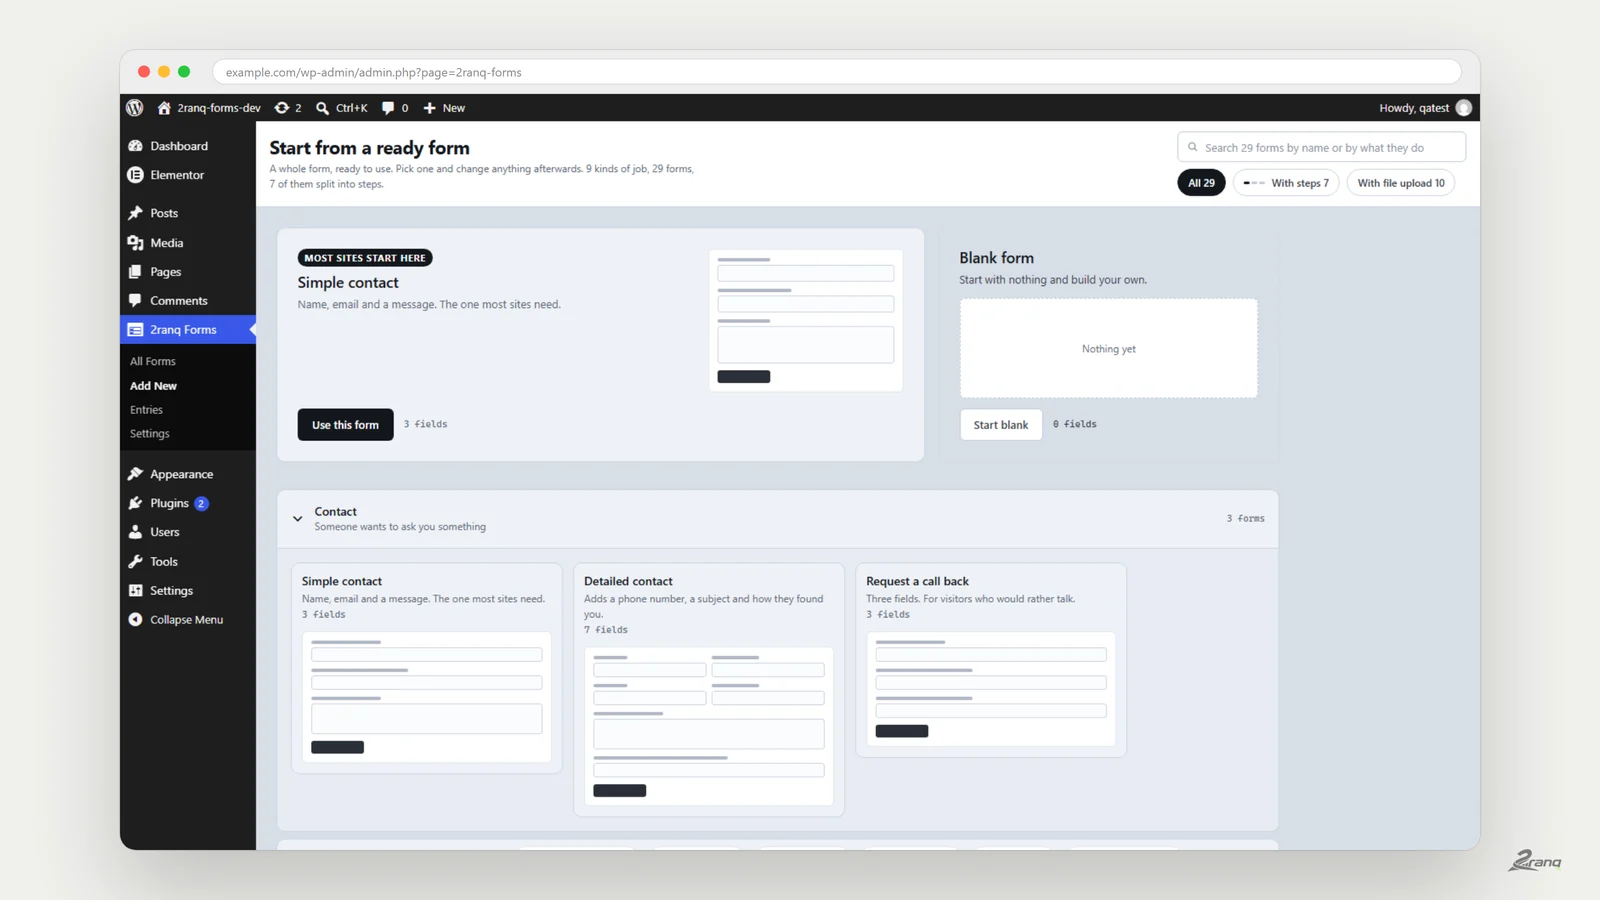Click the Blank form heading
The width and height of the screenshot is (1600, 900).
pos(997,258)
